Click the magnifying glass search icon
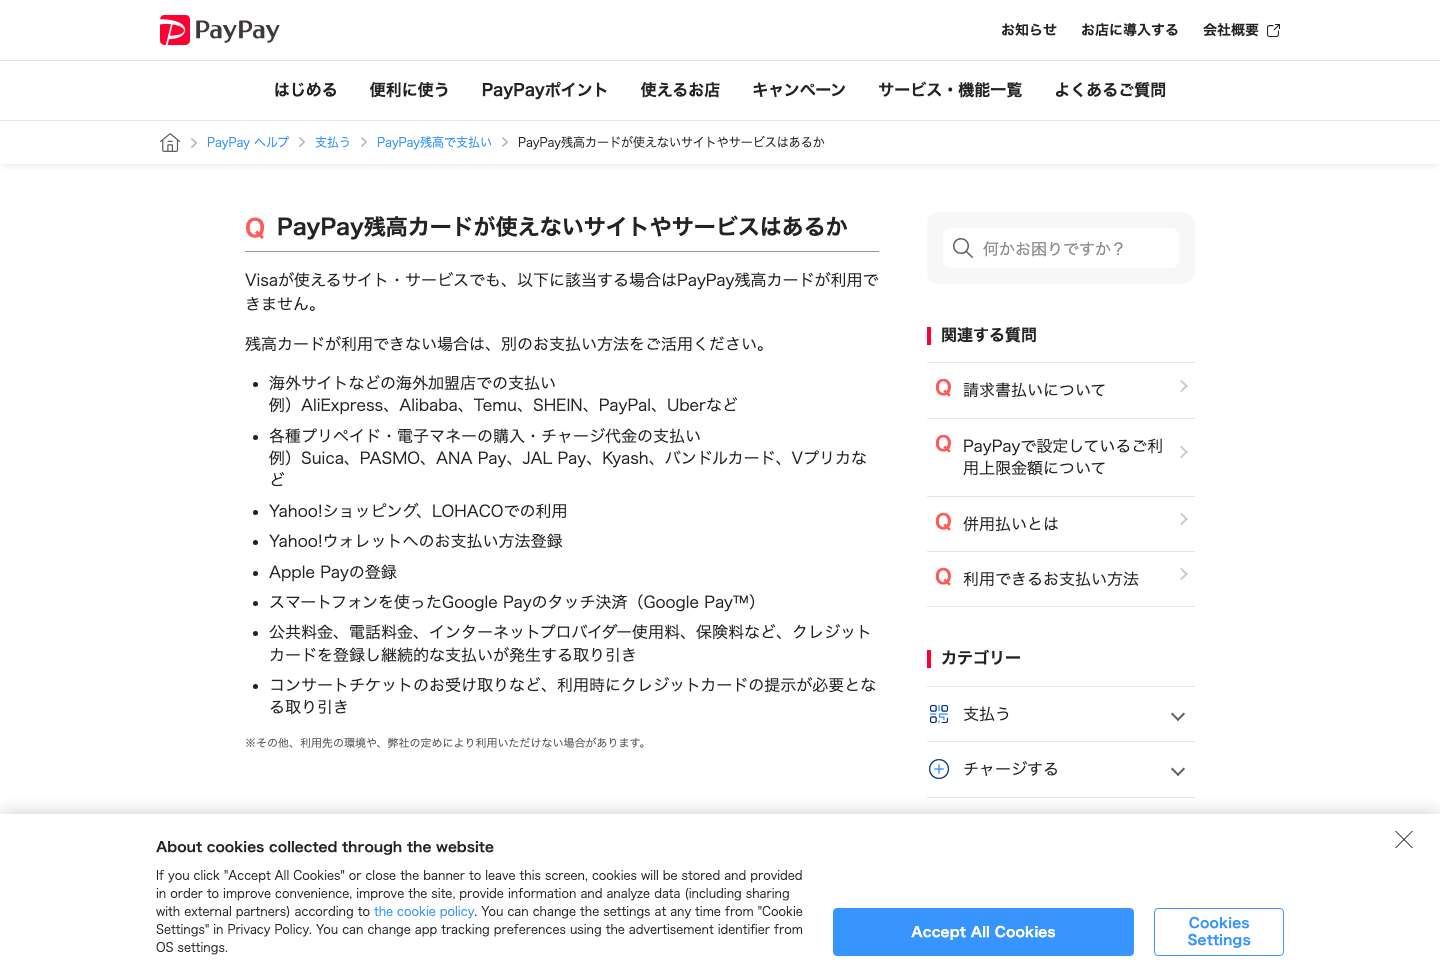 962,248
